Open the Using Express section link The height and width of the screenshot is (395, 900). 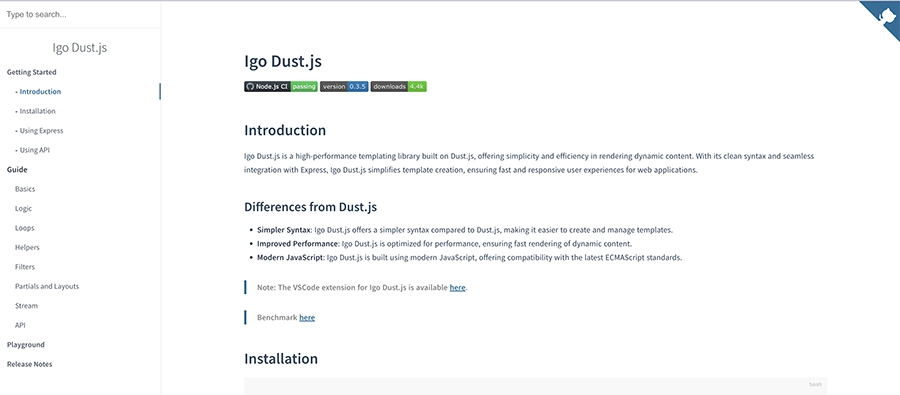pyautogui.click(x=41, y=131)
